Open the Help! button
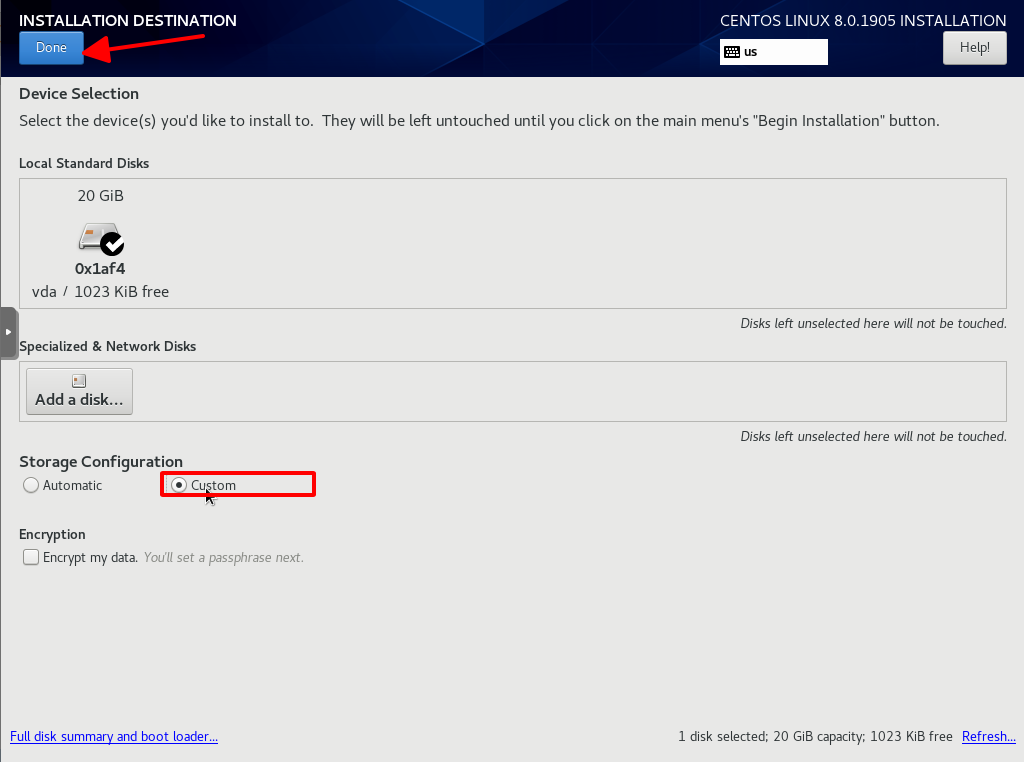Screen dimensions: 1024x762 point(974,48)
